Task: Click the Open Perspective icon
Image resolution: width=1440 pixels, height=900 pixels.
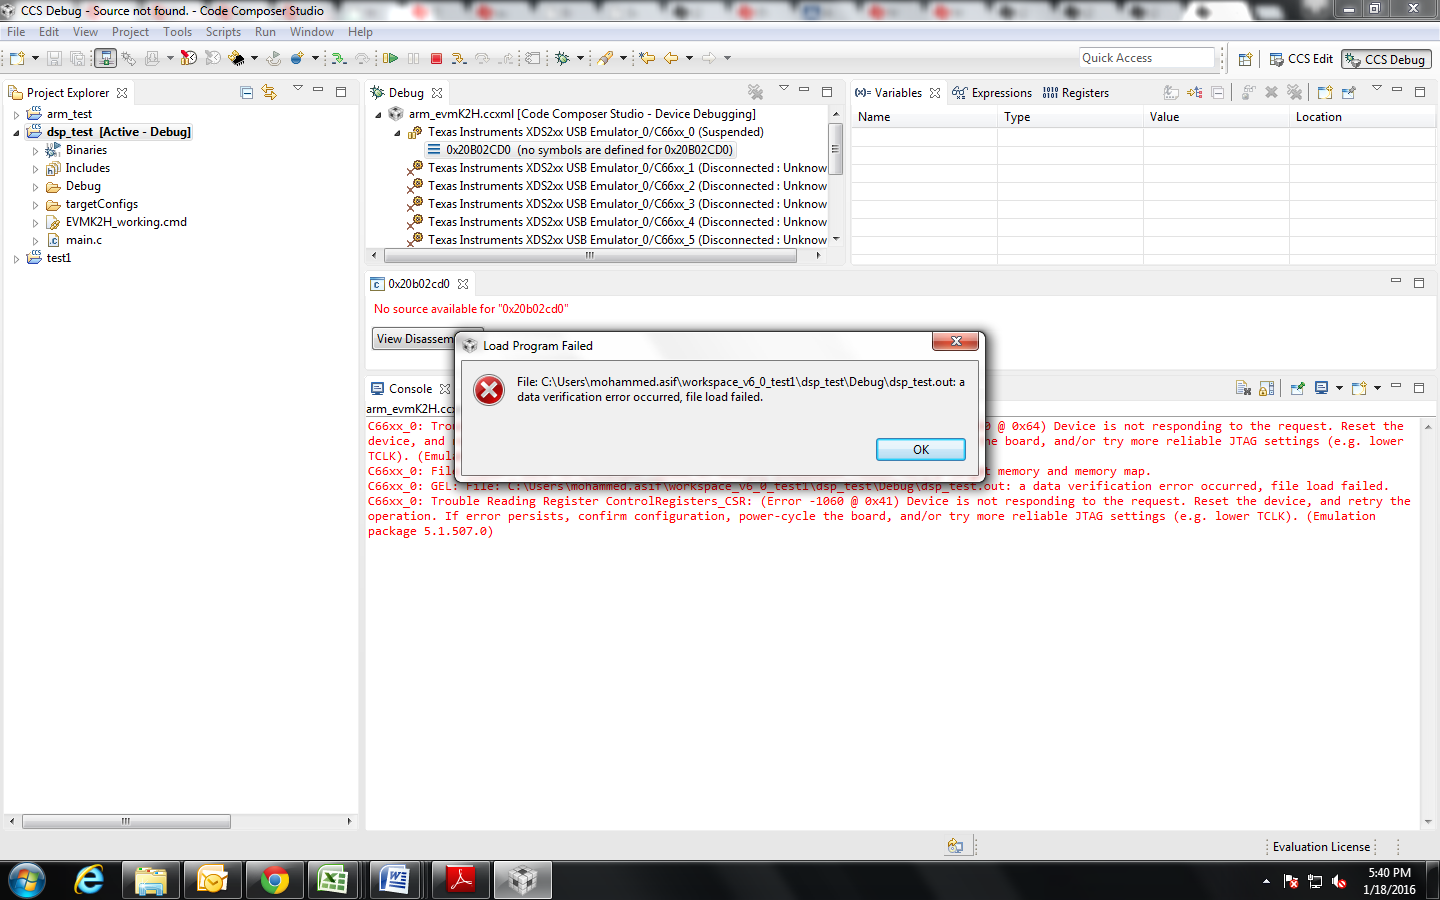Action: (1245, 59)
